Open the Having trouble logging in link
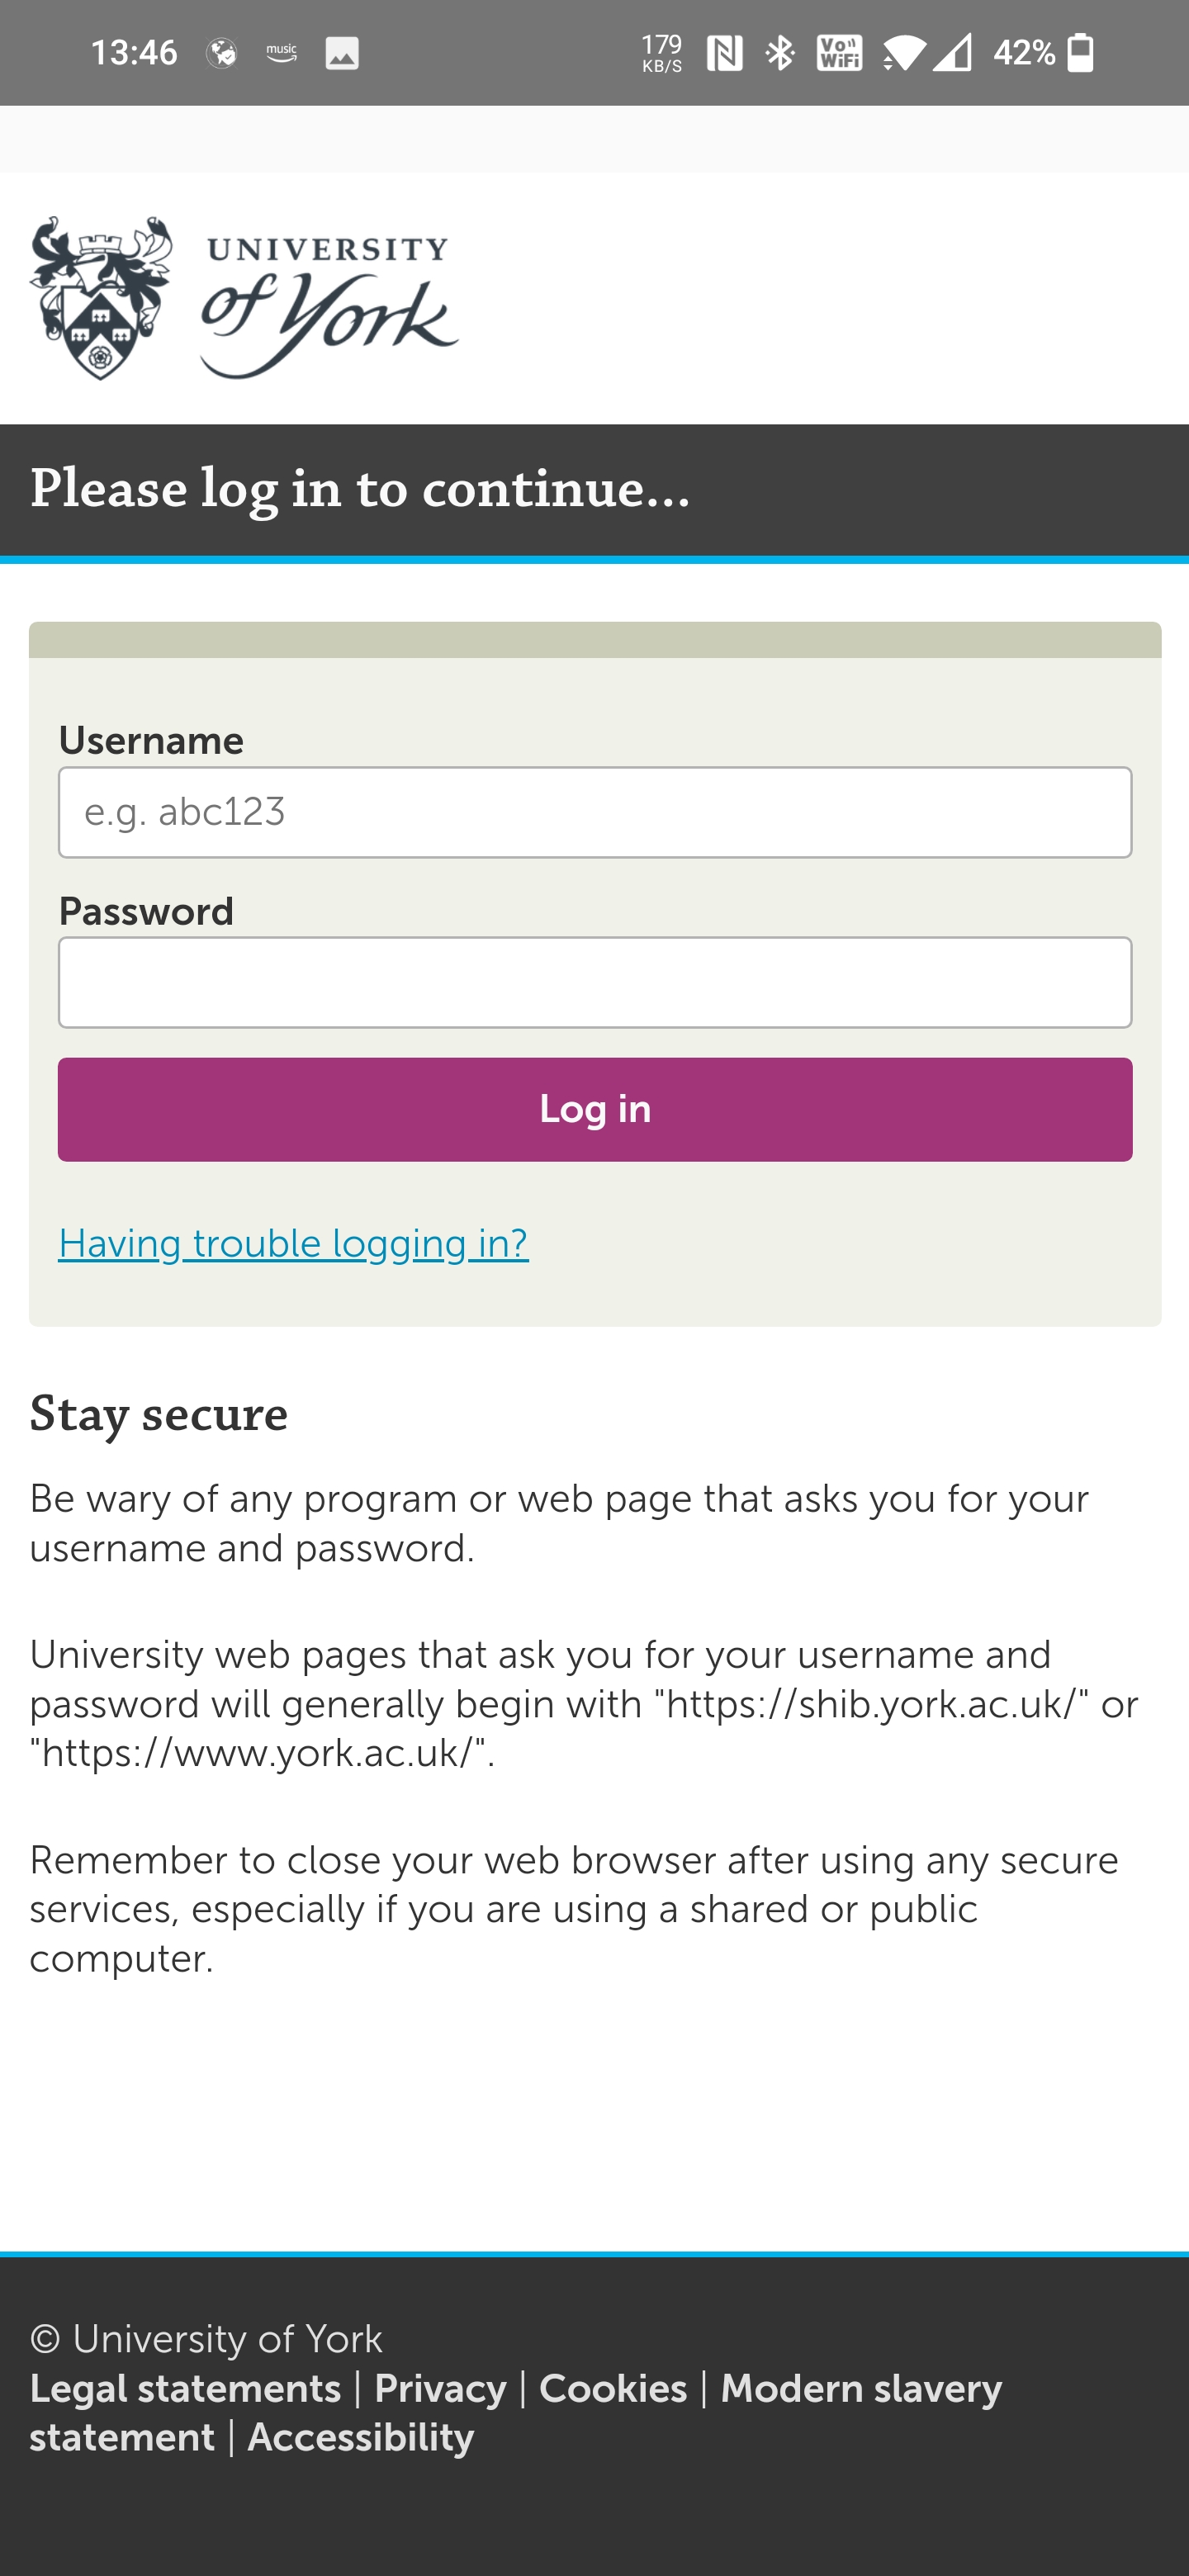This screenshot has width=1189, height=2576. click(x=294, y=1244)
